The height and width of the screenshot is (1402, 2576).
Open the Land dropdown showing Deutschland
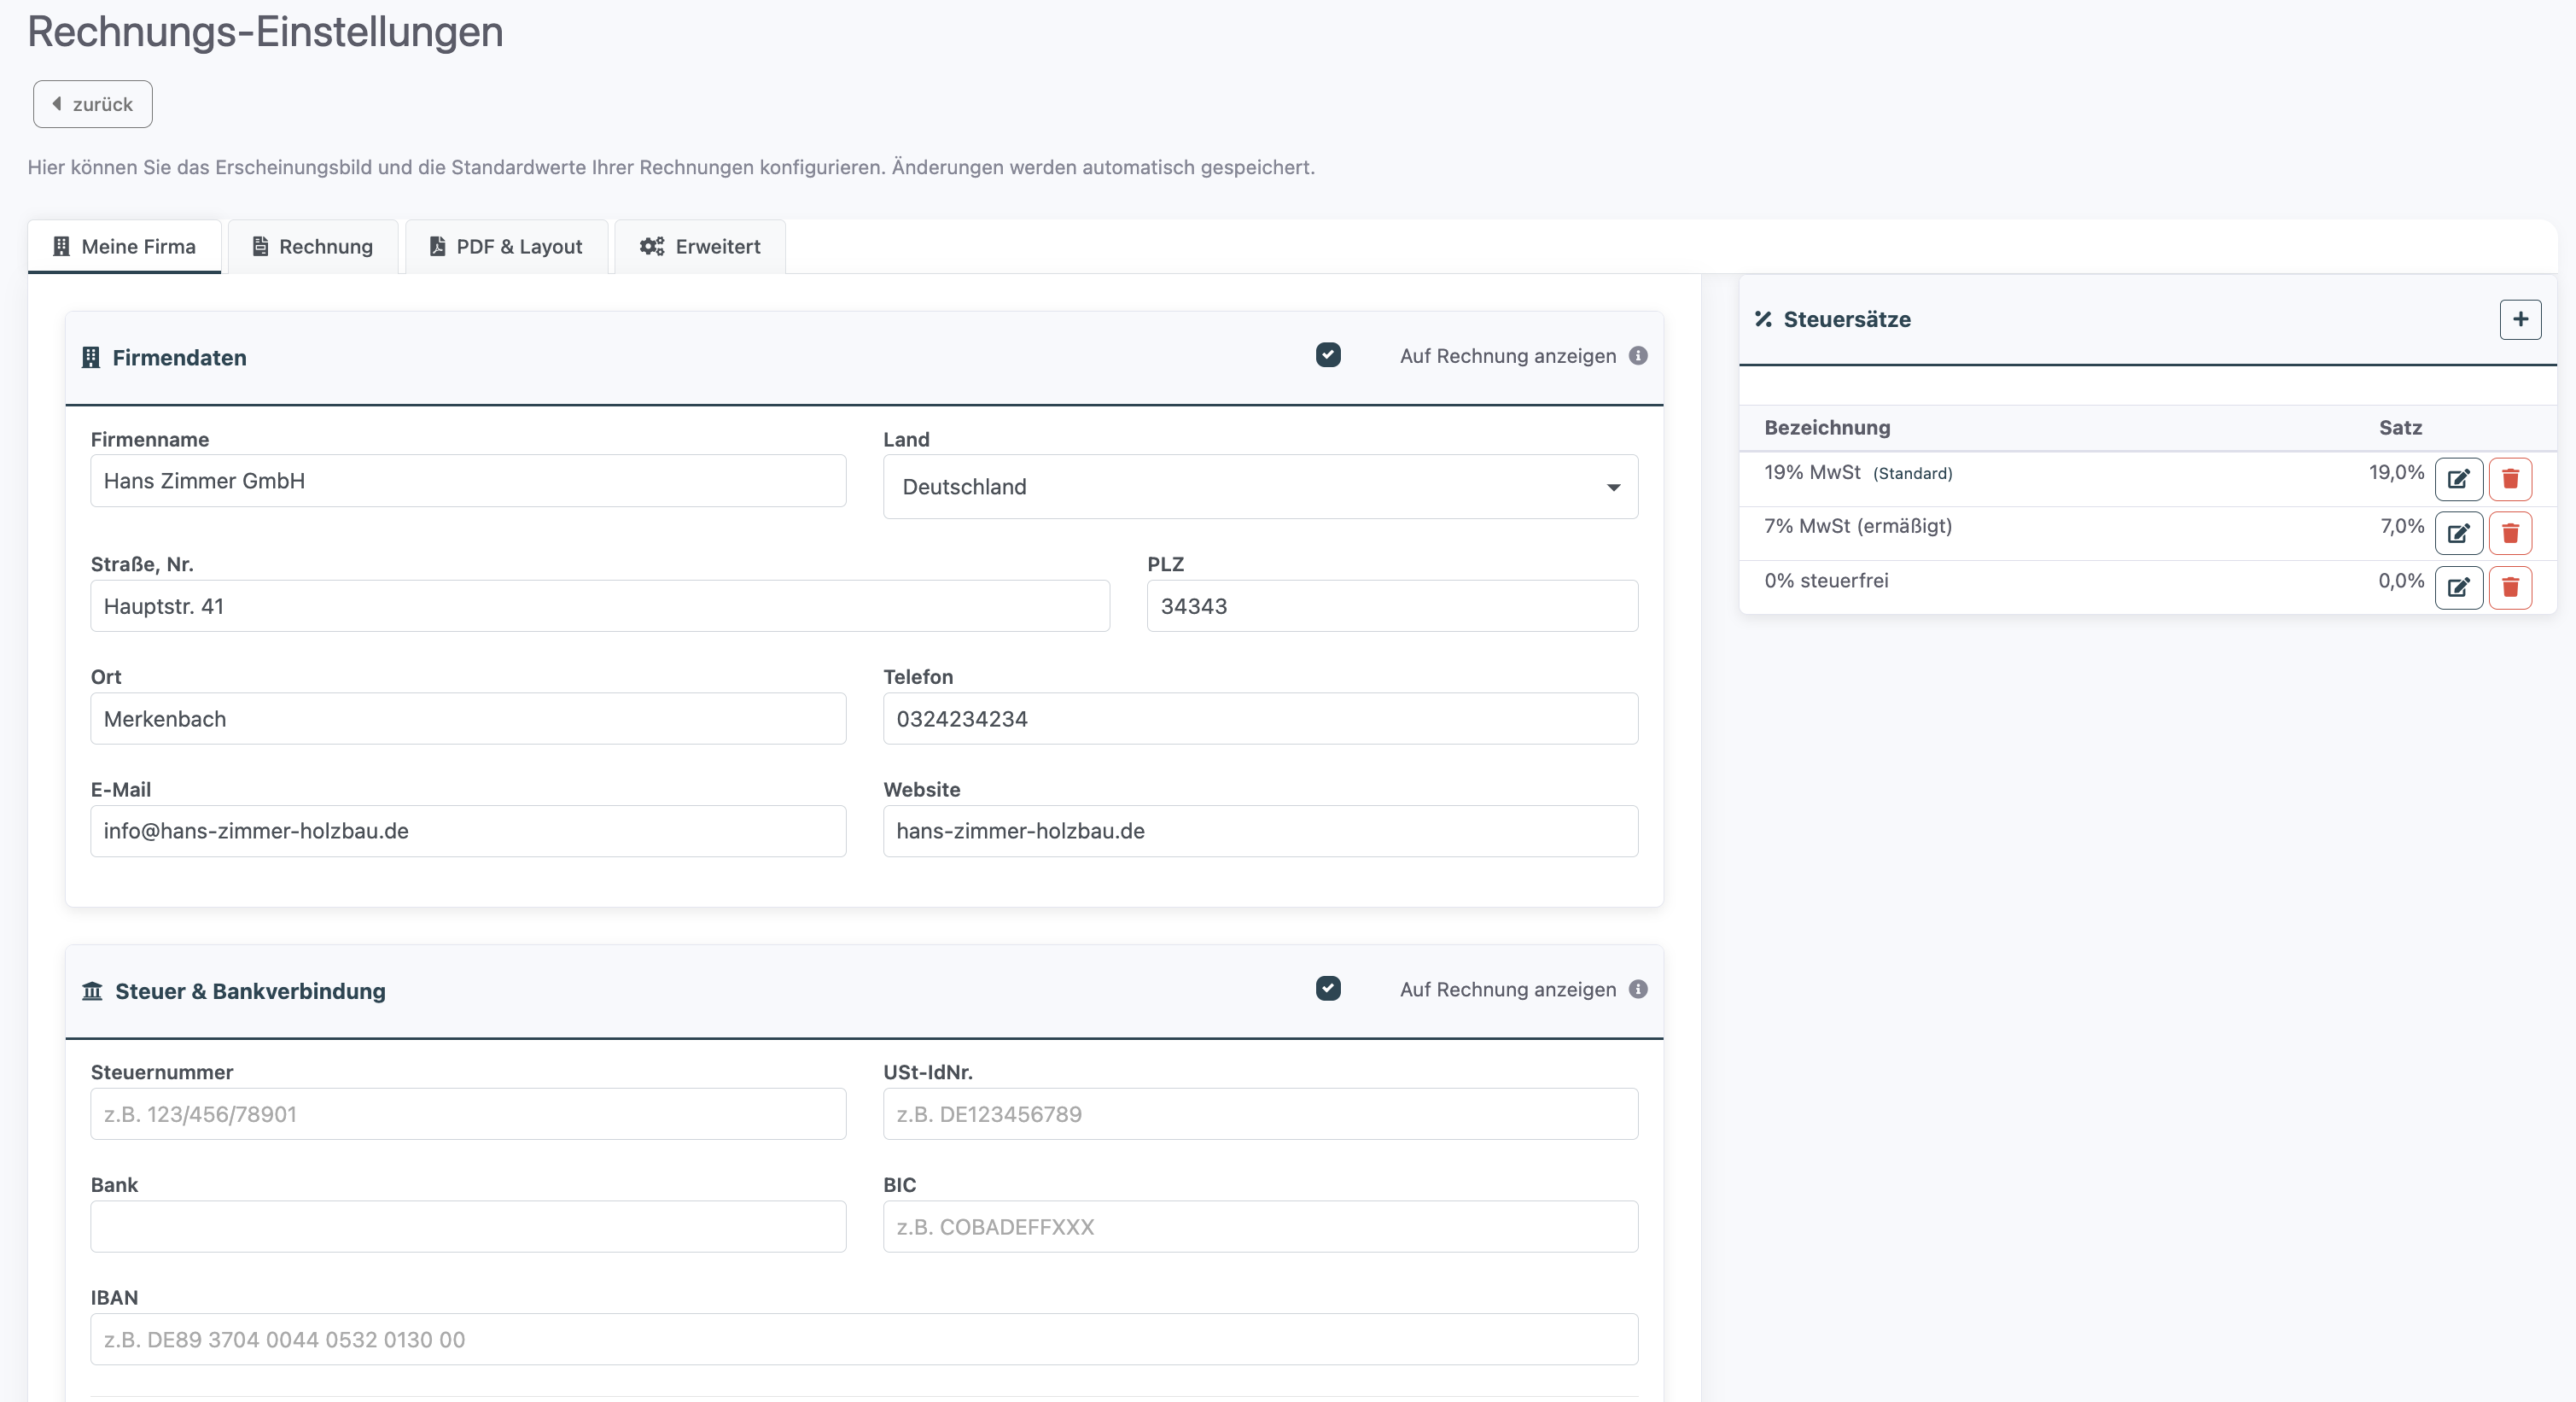(1260, 487)
